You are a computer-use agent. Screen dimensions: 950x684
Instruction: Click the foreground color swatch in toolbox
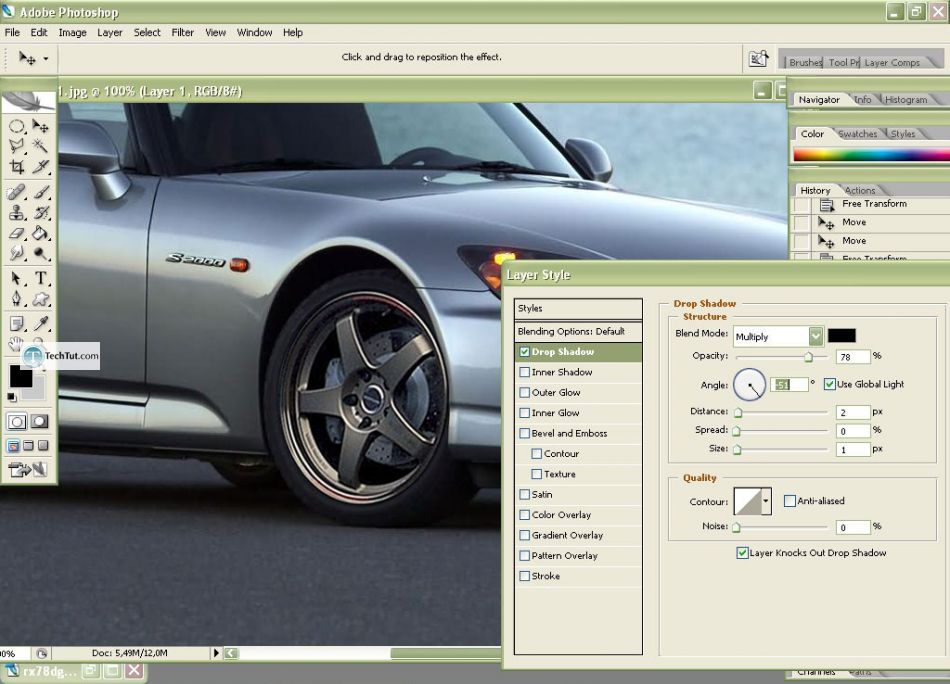[x=21, y=376]
